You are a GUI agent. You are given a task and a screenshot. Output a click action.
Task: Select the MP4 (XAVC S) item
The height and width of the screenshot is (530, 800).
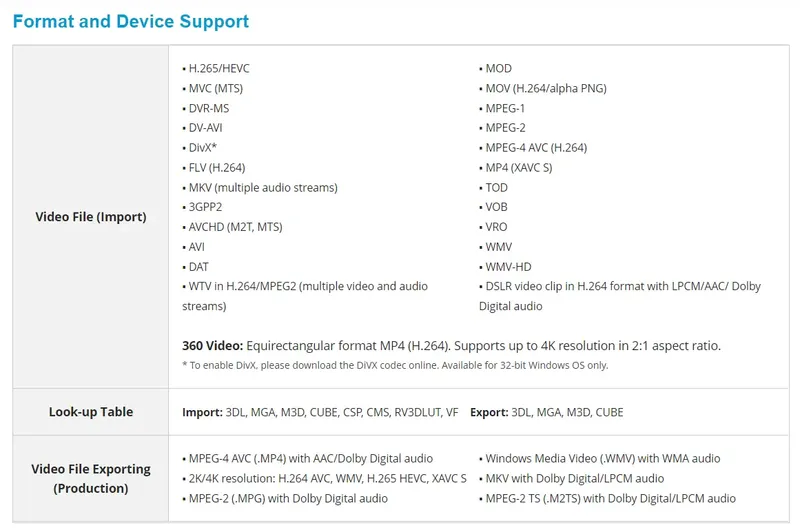518,167
